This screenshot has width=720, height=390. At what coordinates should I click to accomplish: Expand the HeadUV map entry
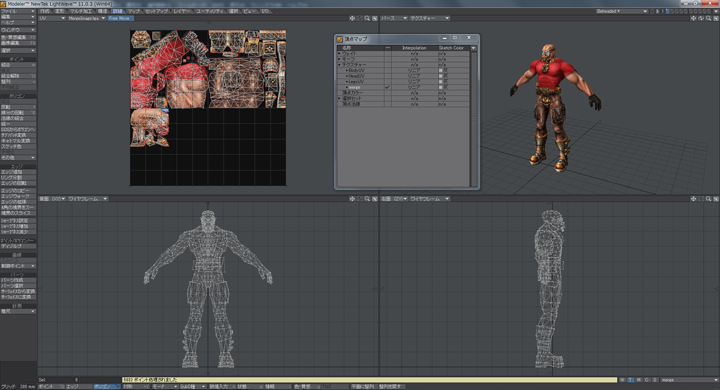pos(347,76)
